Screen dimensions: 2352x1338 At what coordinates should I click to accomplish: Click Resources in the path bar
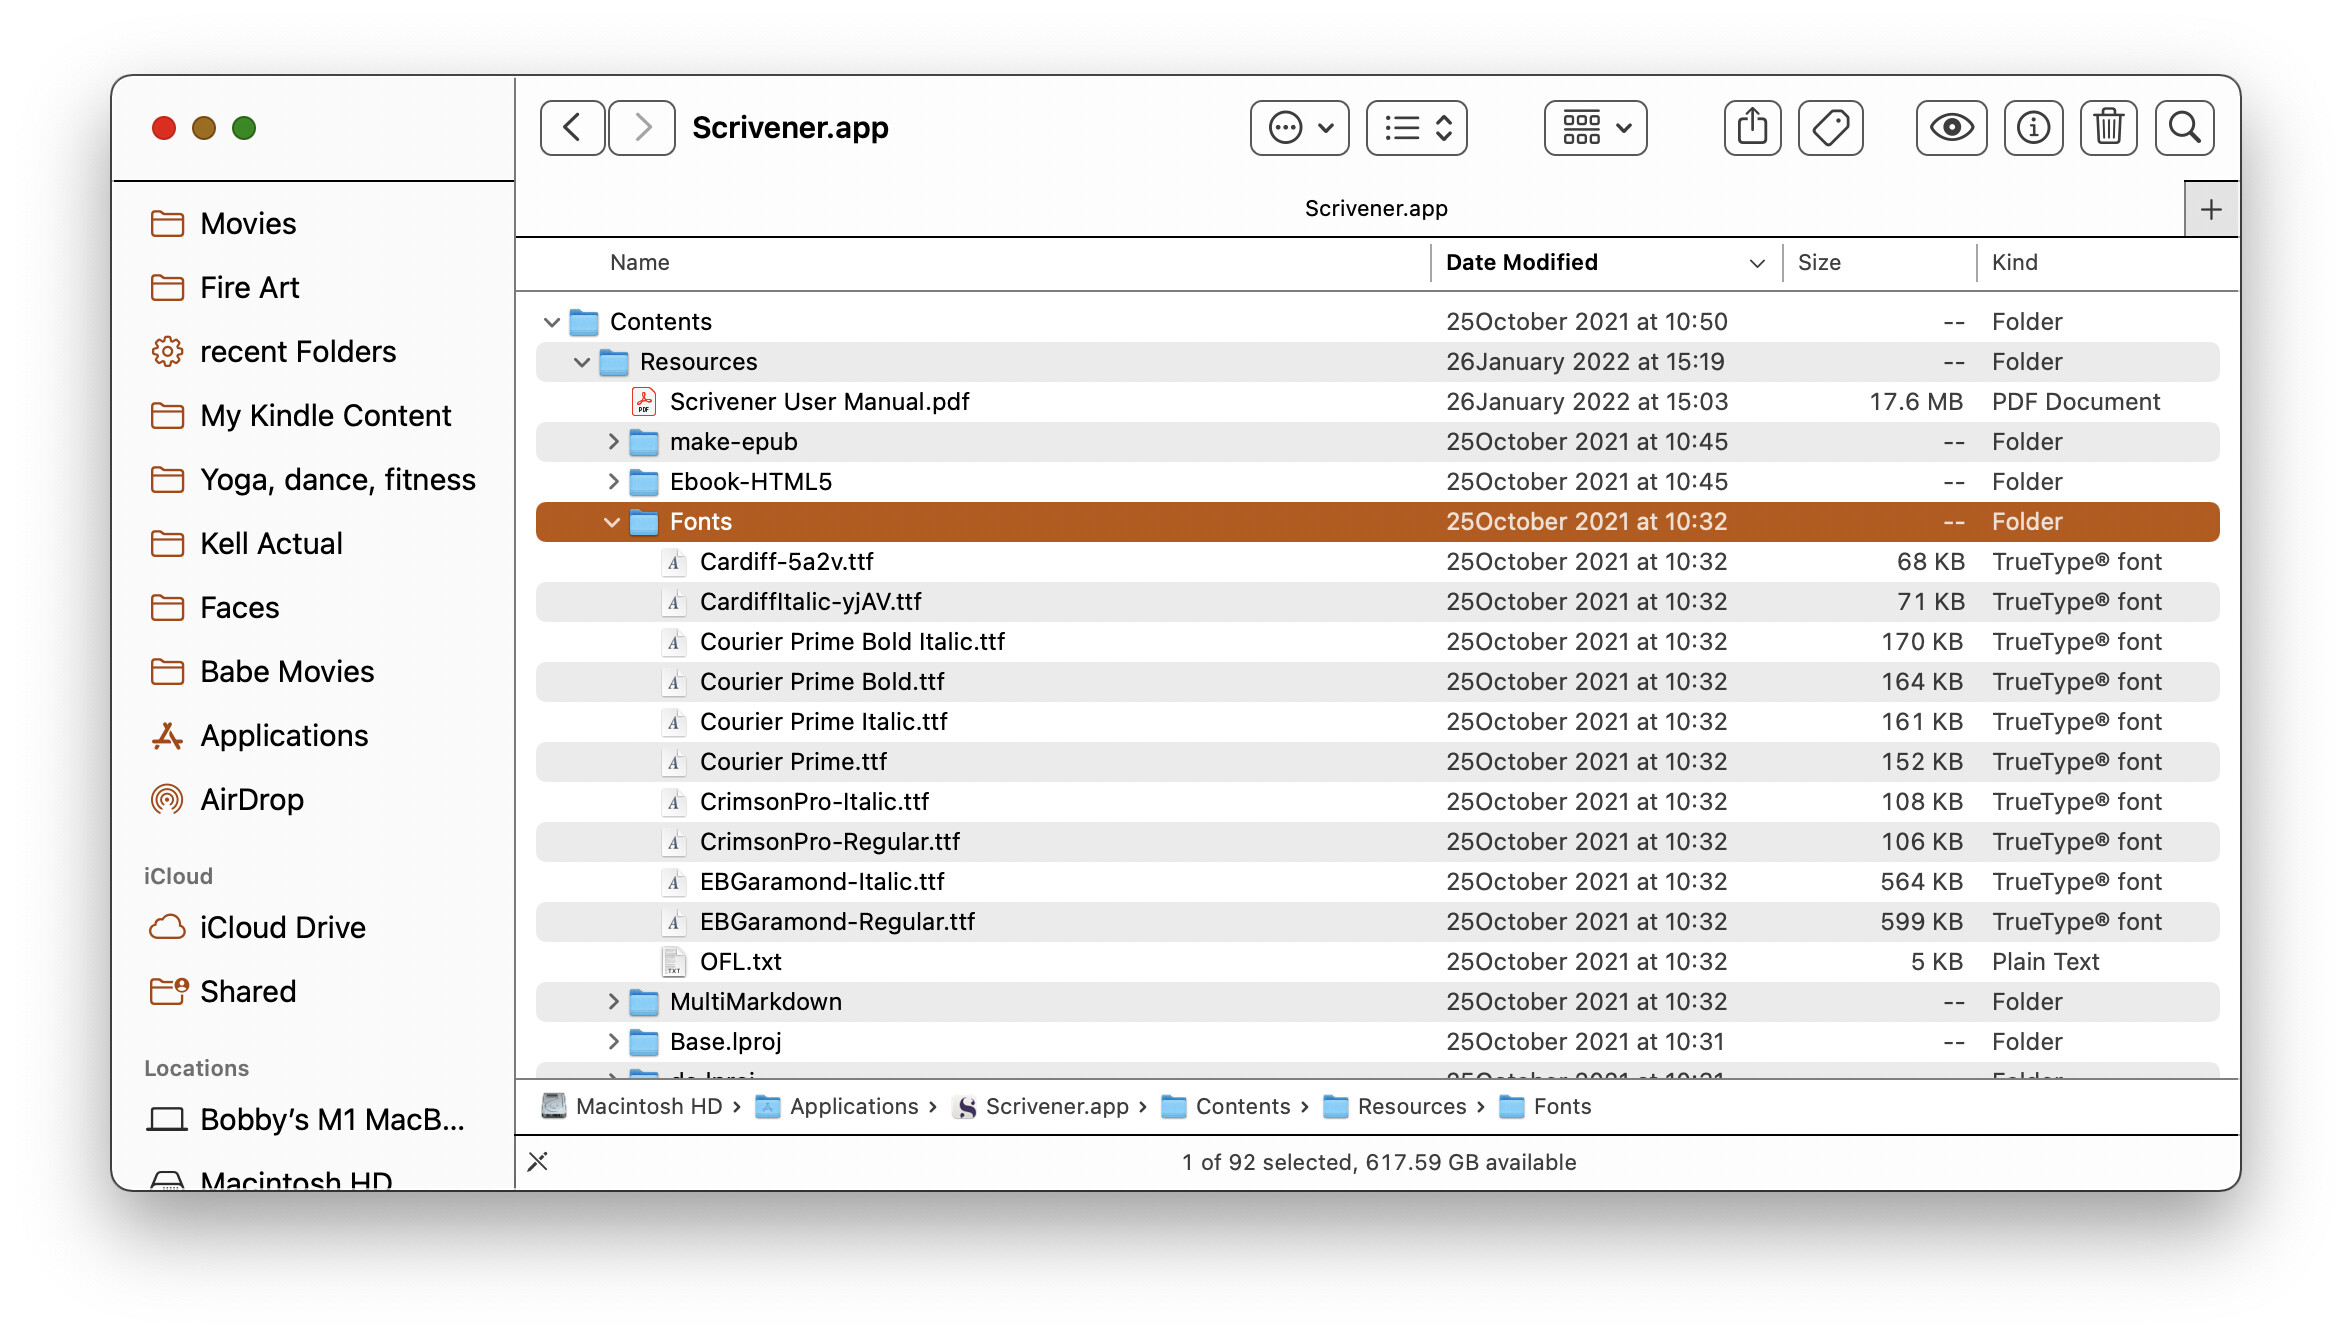click(1395, 1106)
